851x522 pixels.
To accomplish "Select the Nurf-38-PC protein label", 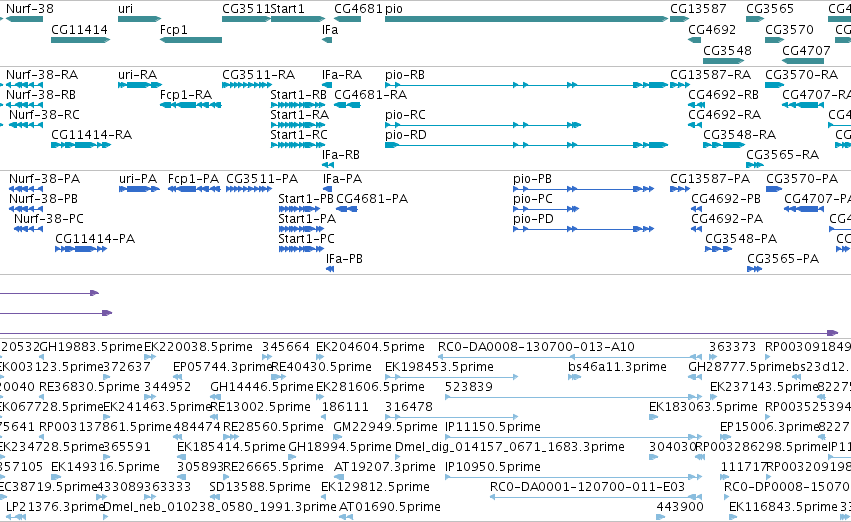I will point(49,219).
